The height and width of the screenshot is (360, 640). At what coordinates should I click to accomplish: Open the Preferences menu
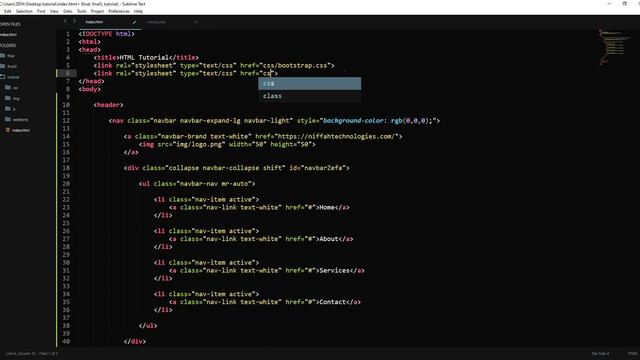(119, 11)
